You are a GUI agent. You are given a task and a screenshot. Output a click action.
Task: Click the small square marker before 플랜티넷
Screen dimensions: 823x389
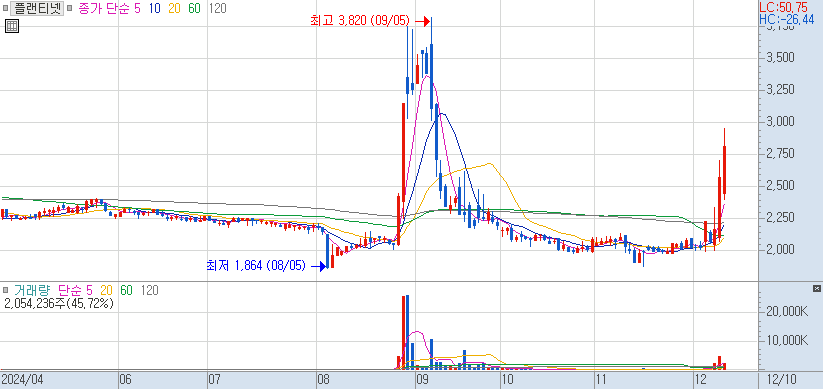[x=5, y=8]
